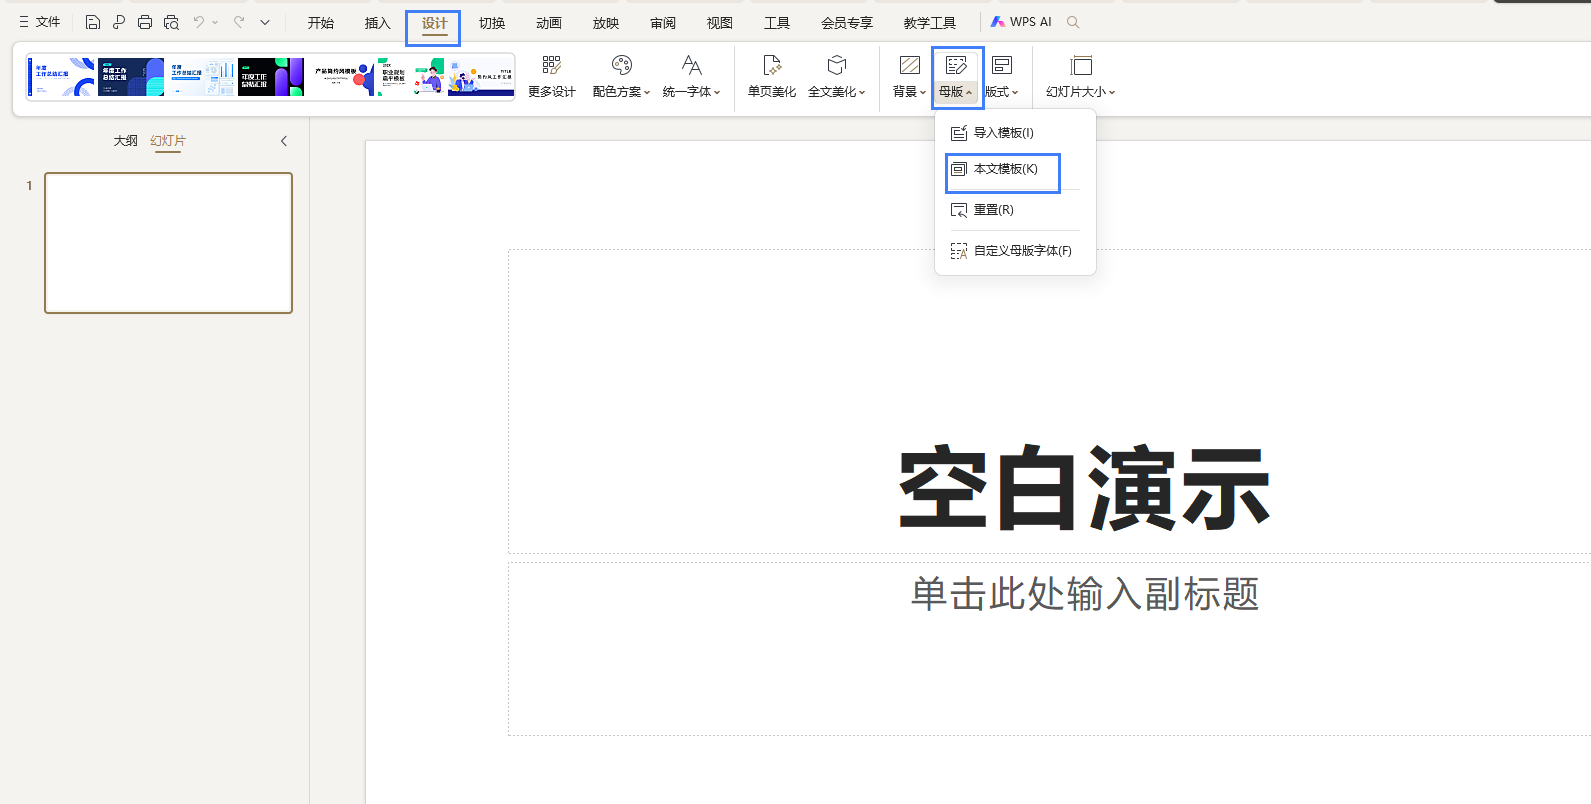
Task: Select slide 1 thumbnail in the panel
Action: pos(168,243)
